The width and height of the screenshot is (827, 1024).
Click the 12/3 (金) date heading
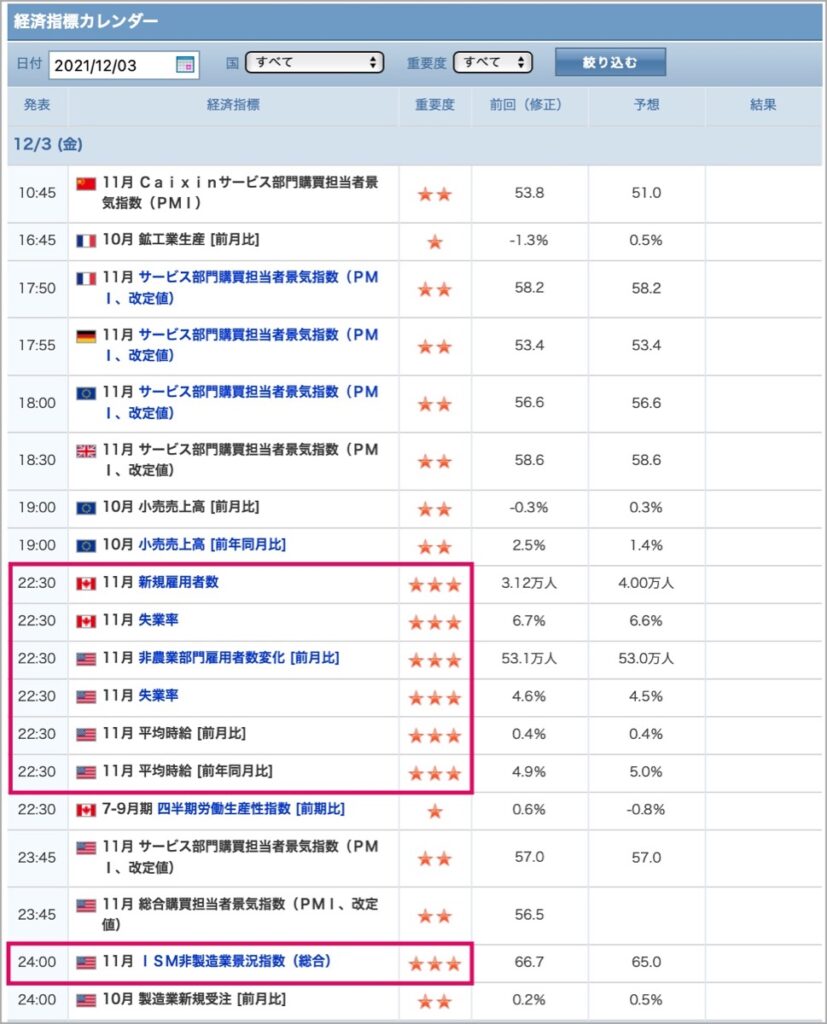[x=48, y=144]
